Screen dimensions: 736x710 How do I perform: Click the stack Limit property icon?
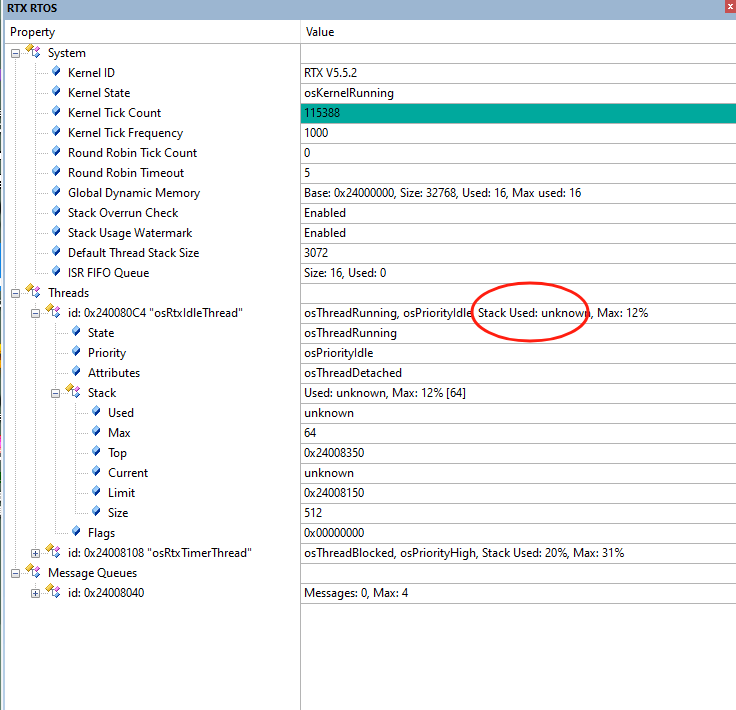click(96, 491)
